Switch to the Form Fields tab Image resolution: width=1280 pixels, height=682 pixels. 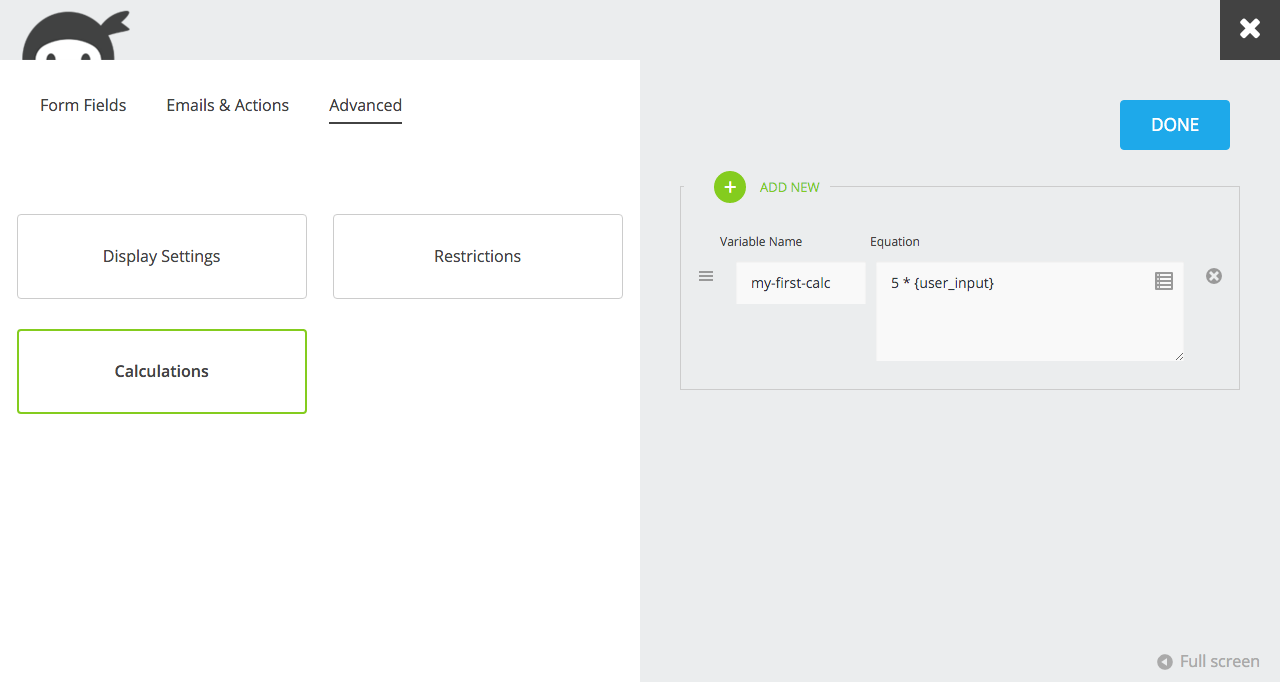click(83, 105)
